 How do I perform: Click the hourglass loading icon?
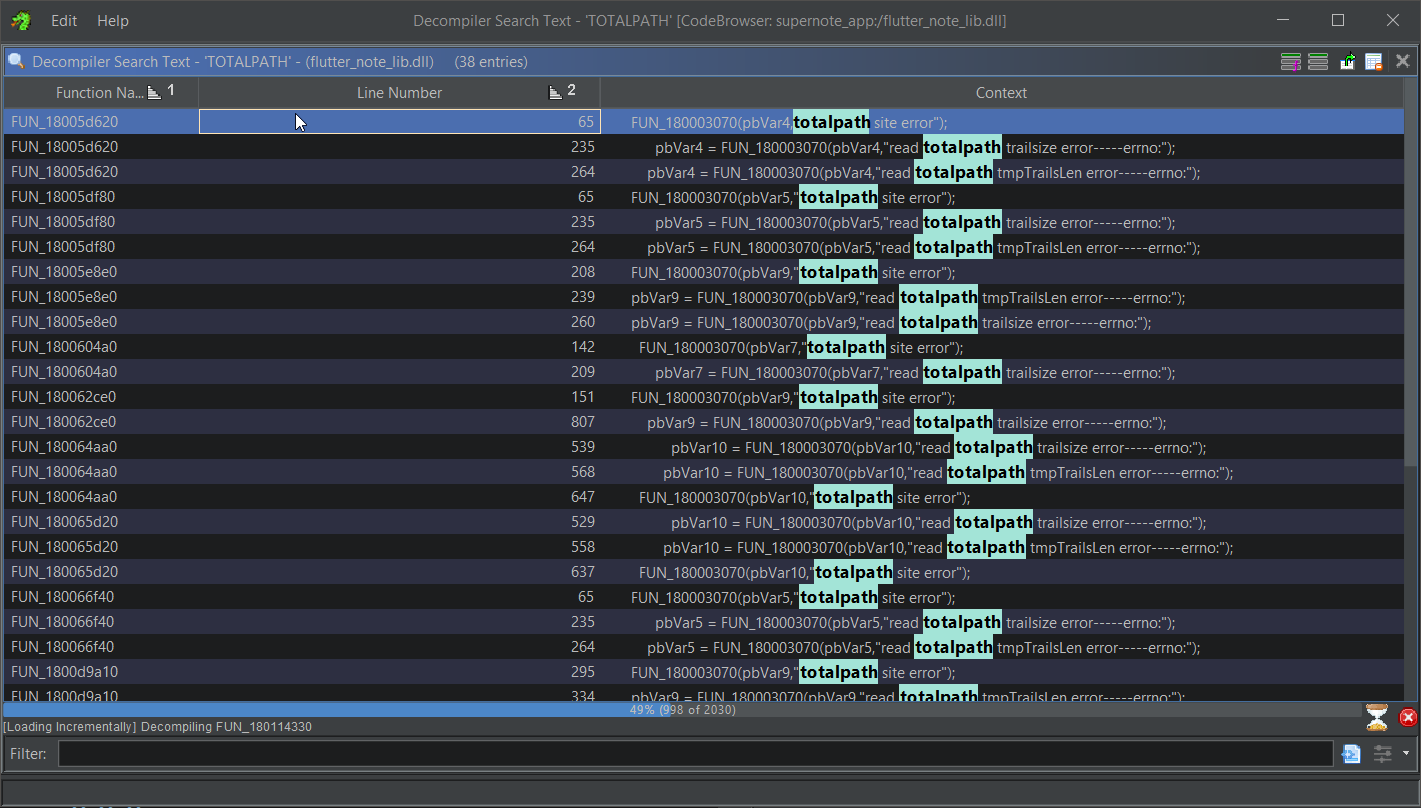pos(1377,717)
